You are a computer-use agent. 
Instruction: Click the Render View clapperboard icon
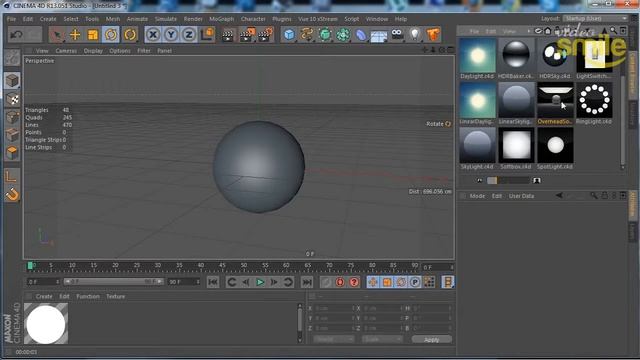click(x=228, y=36)
